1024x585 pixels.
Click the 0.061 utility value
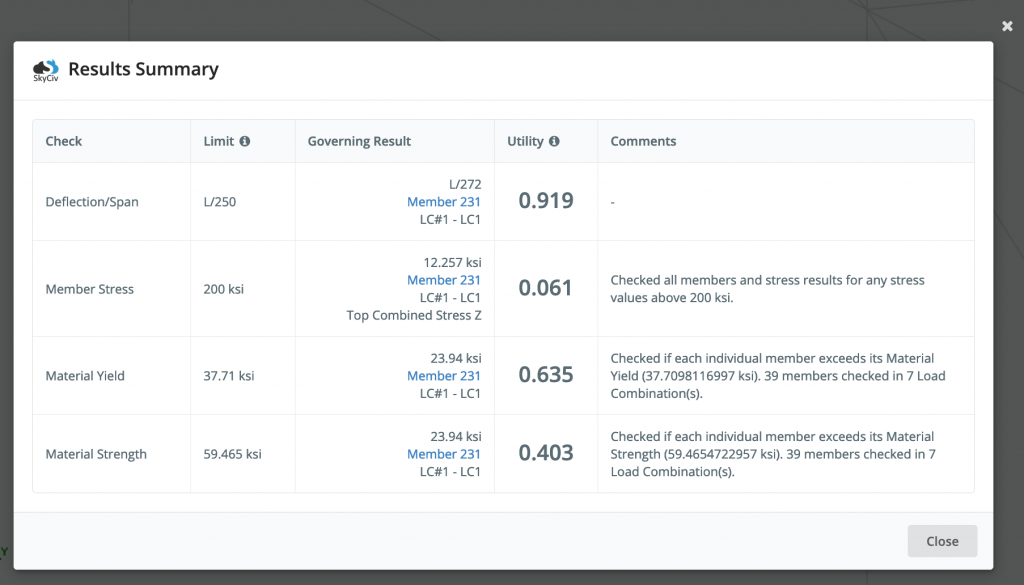coord(546,288)
